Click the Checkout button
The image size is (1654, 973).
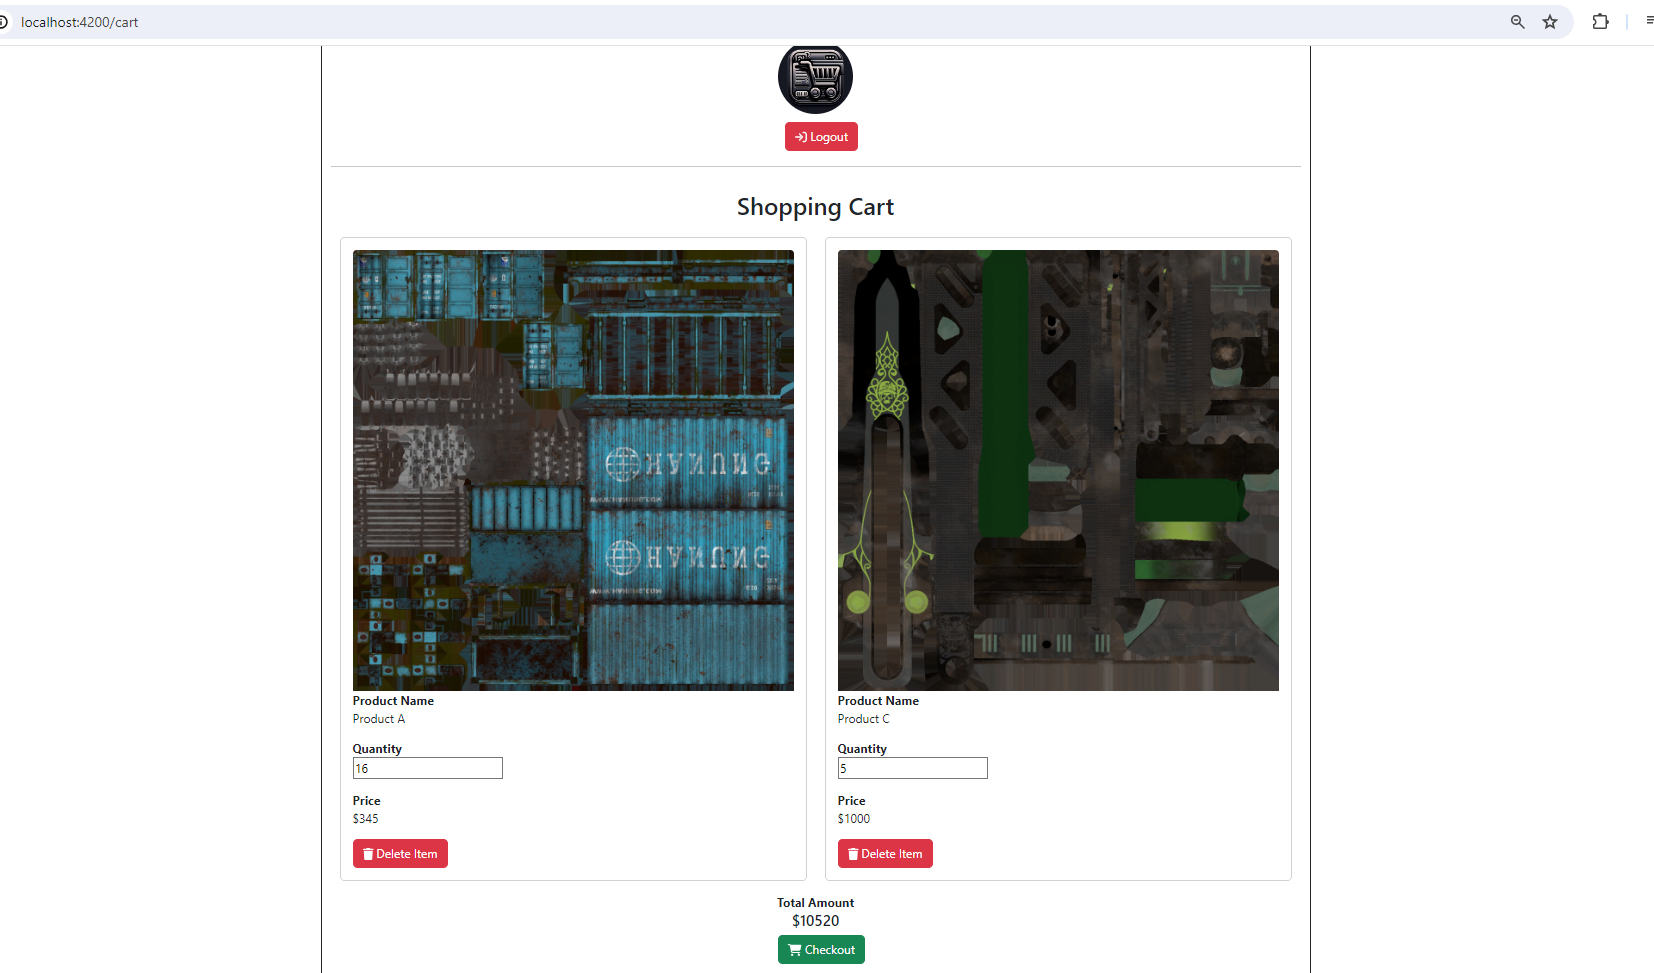pos(821,950)
